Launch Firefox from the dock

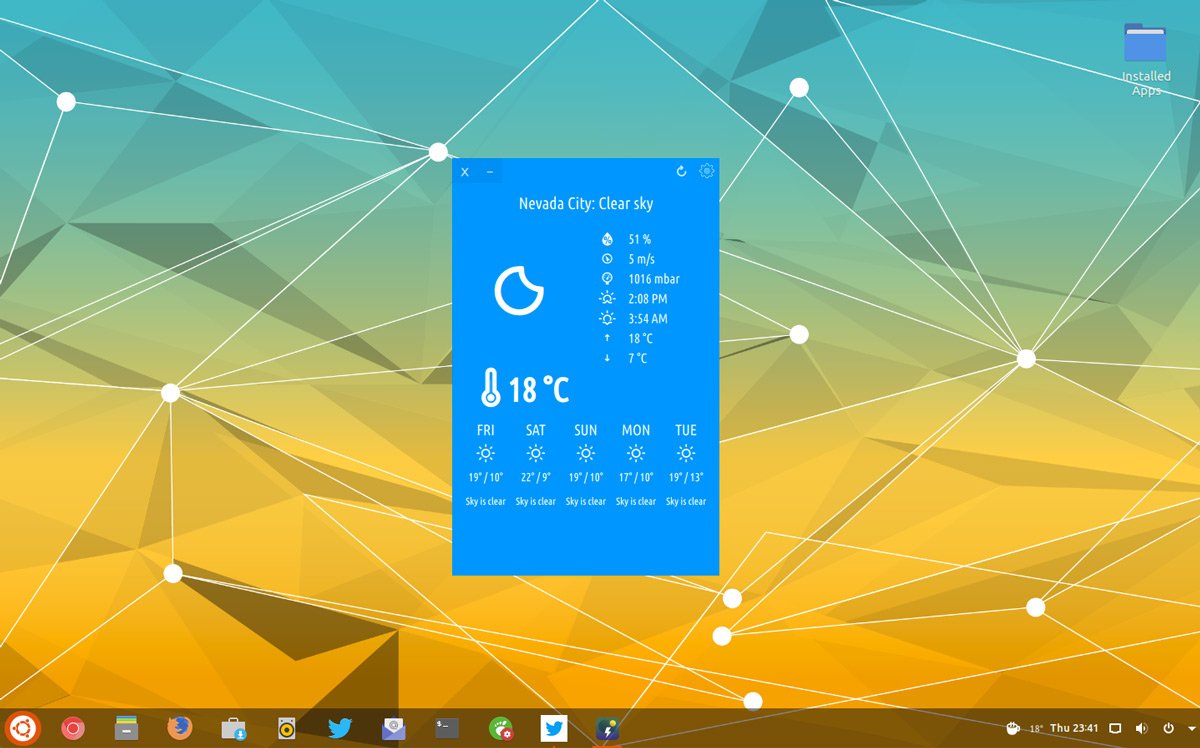point(179,728)
